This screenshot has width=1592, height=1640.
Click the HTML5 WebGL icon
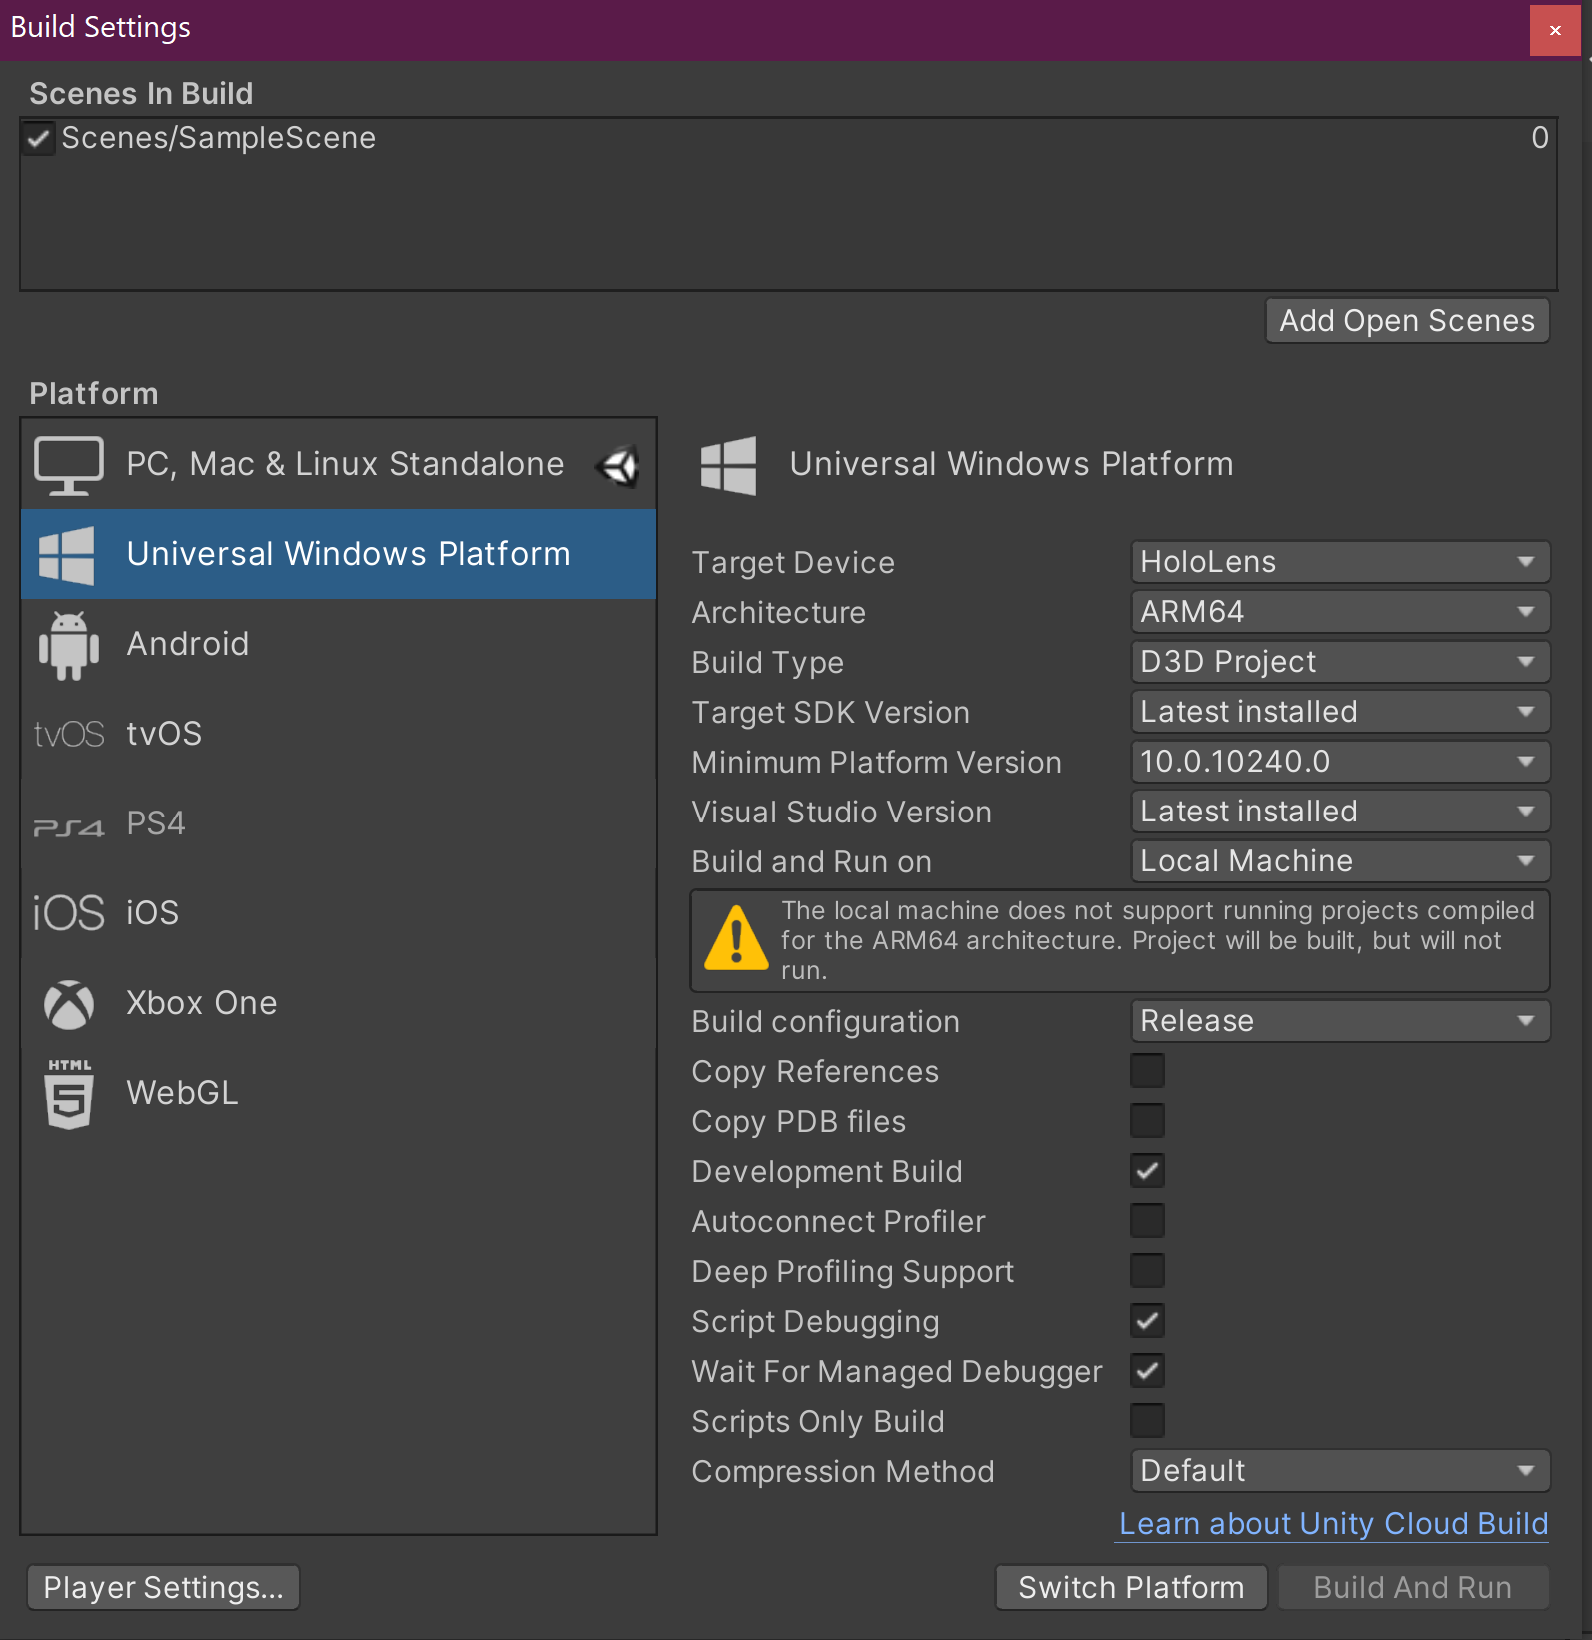[69, 1094]
